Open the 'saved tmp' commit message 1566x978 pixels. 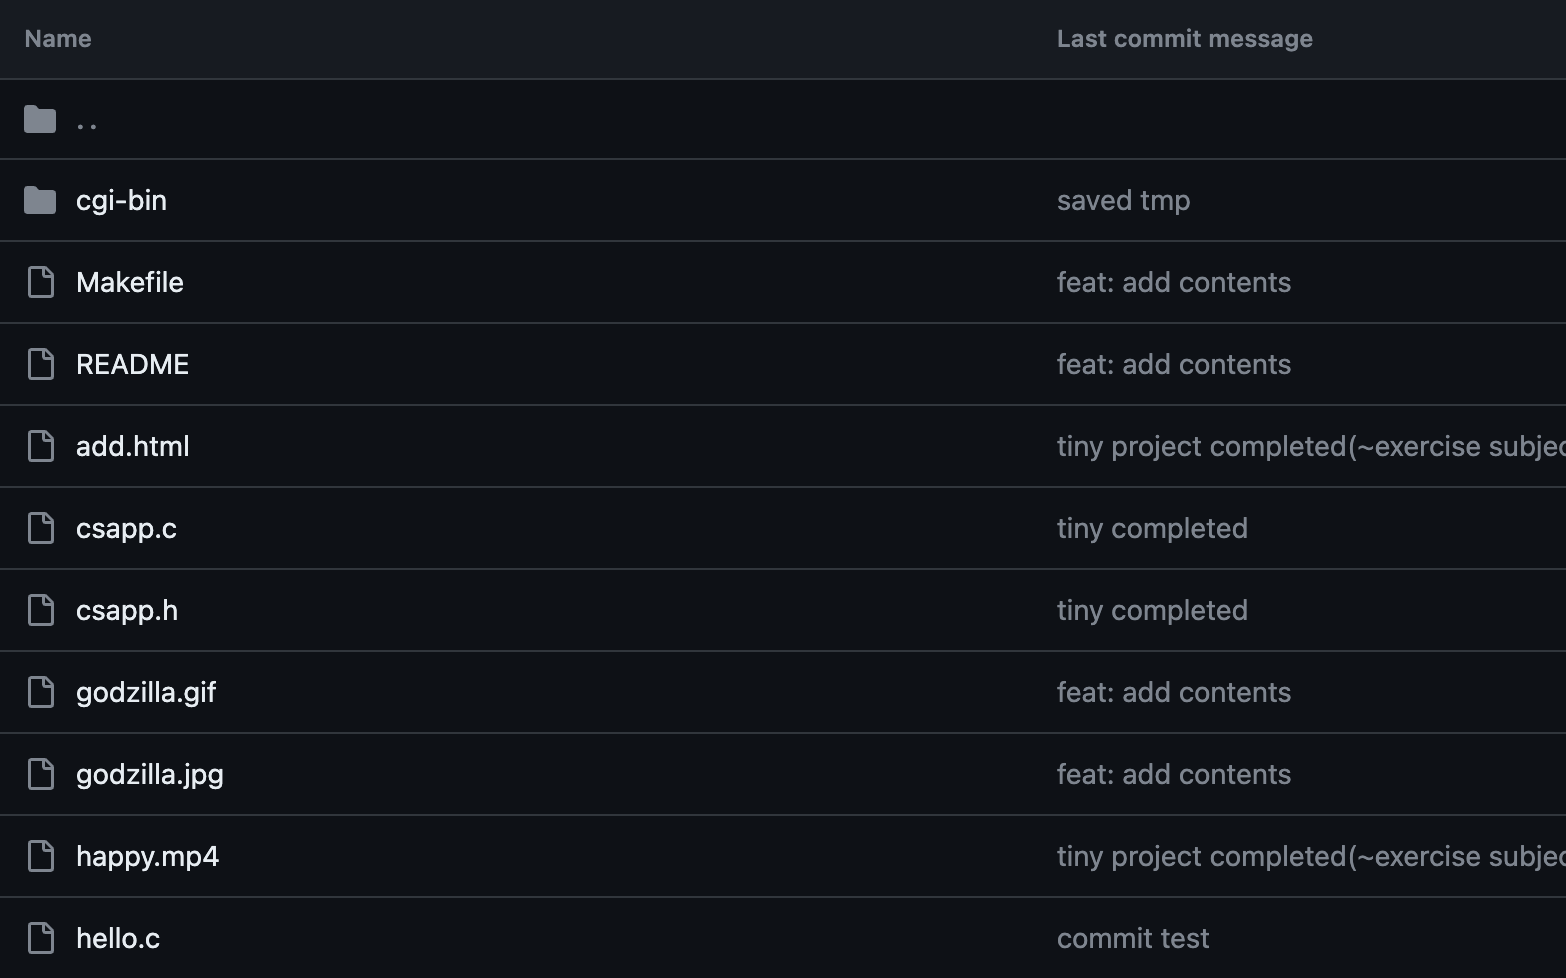point(1123,200)
